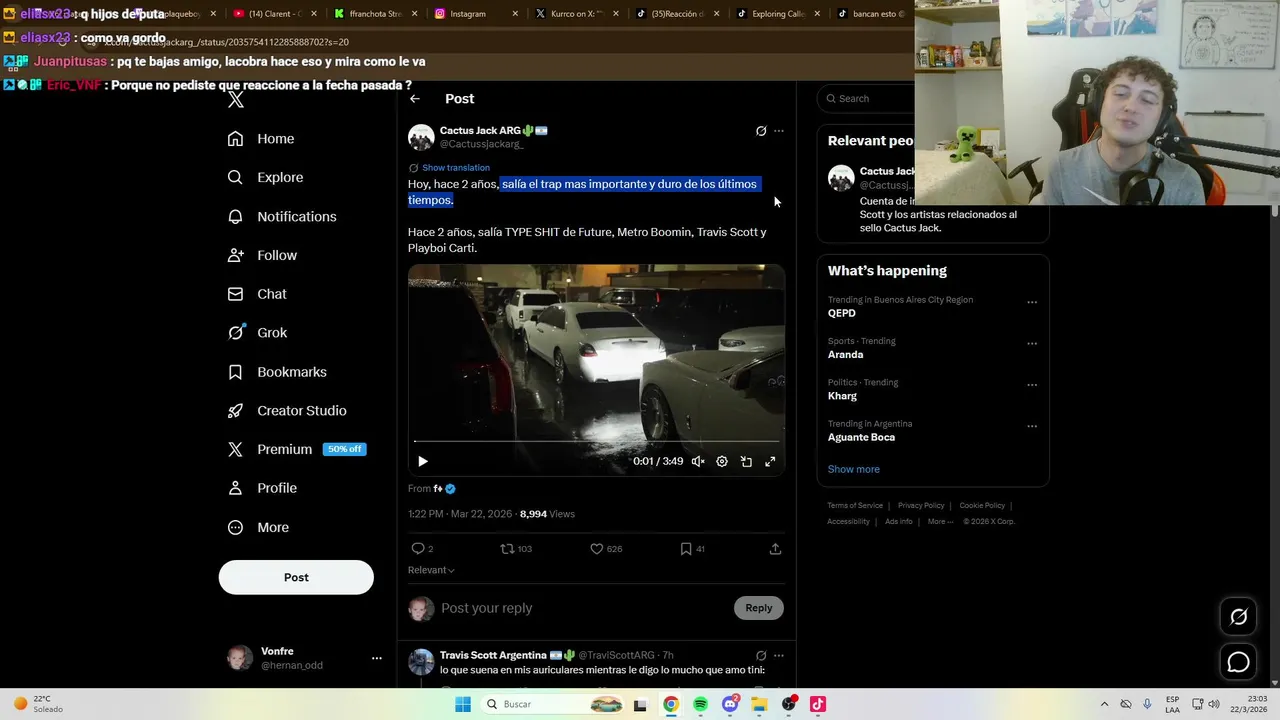The image size is (1280, 720).
Task: Open Notifications in the sidebar
Action: pos(282,217)
